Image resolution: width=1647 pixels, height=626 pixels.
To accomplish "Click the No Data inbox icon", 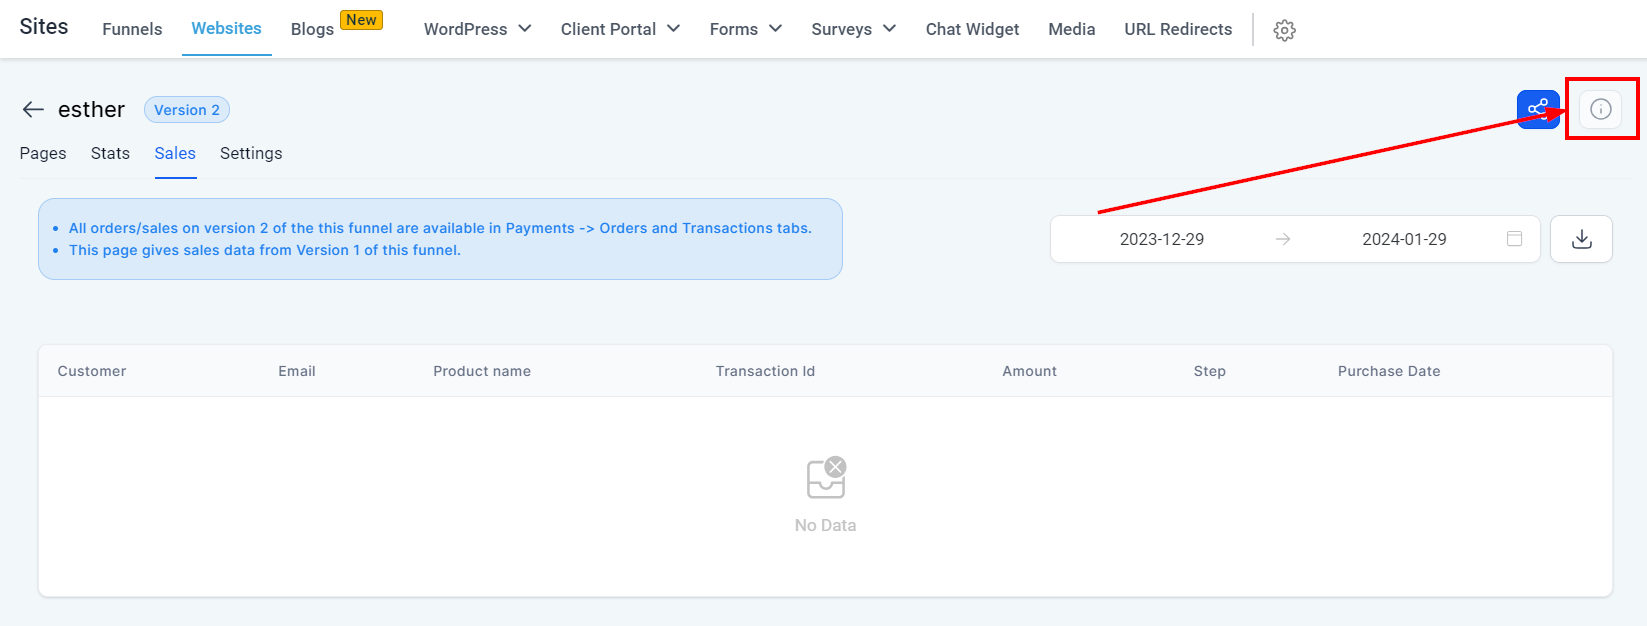I will (x=826, y=478).
